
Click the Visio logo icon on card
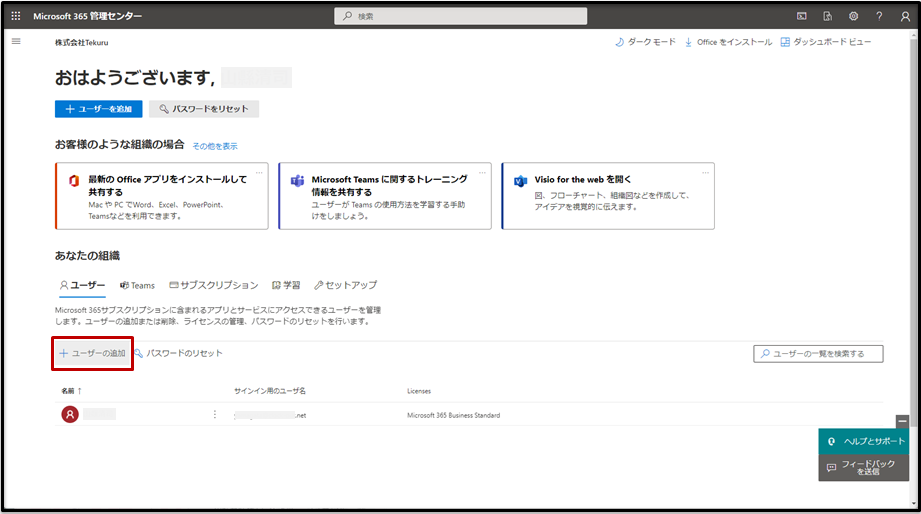pyautogui.click(x=520, y=181)
